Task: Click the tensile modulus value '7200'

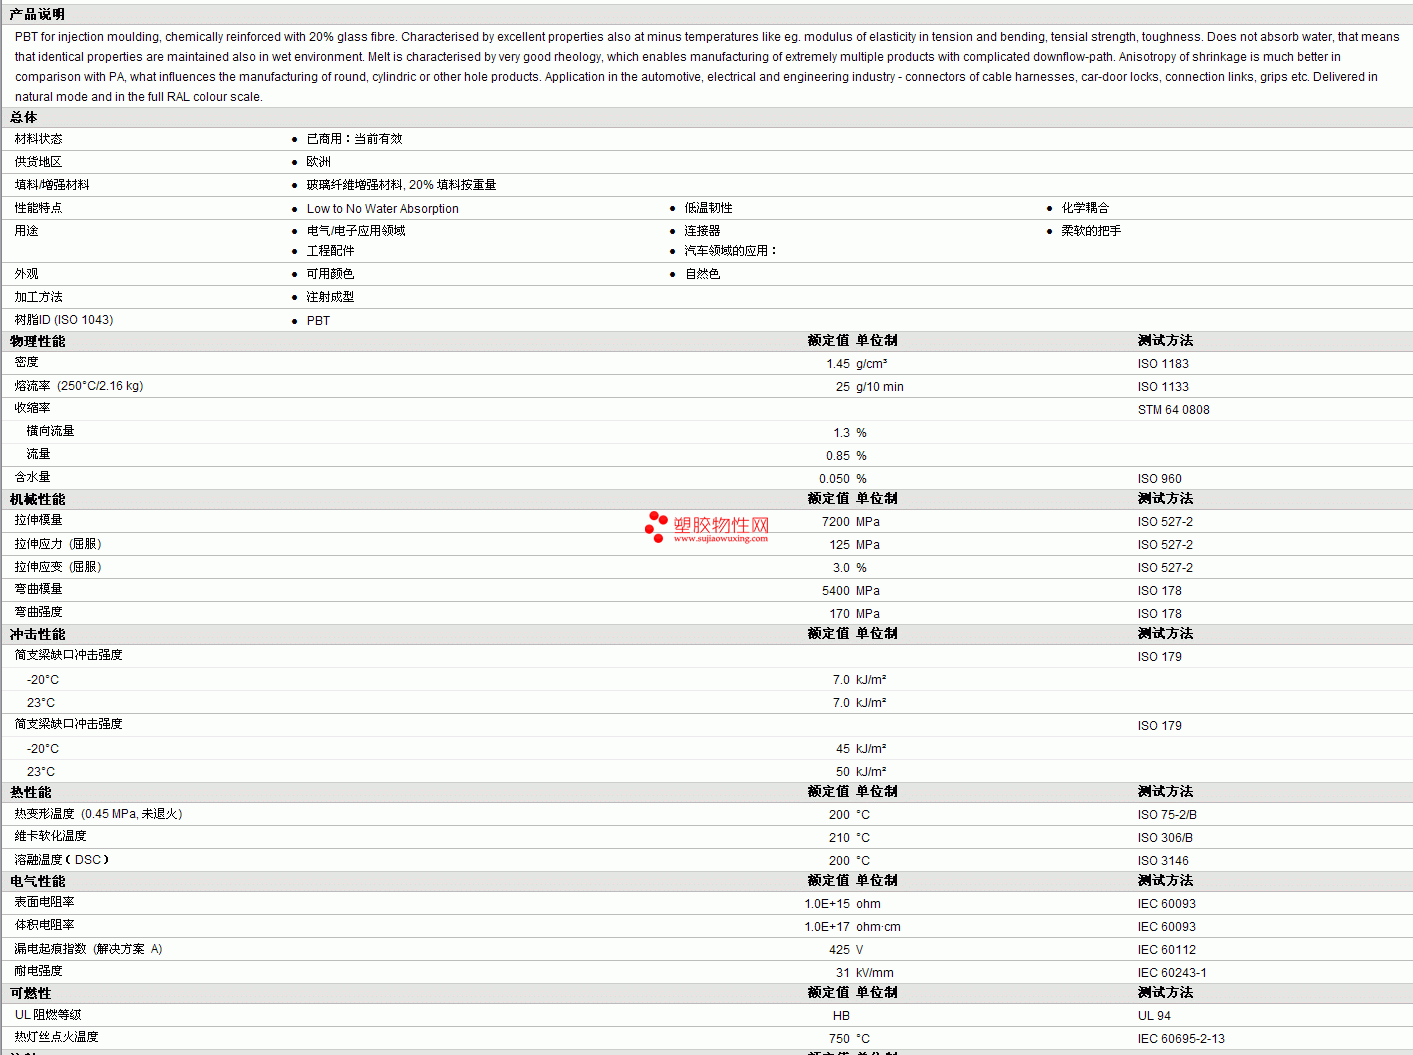Action: pos(836,522)
